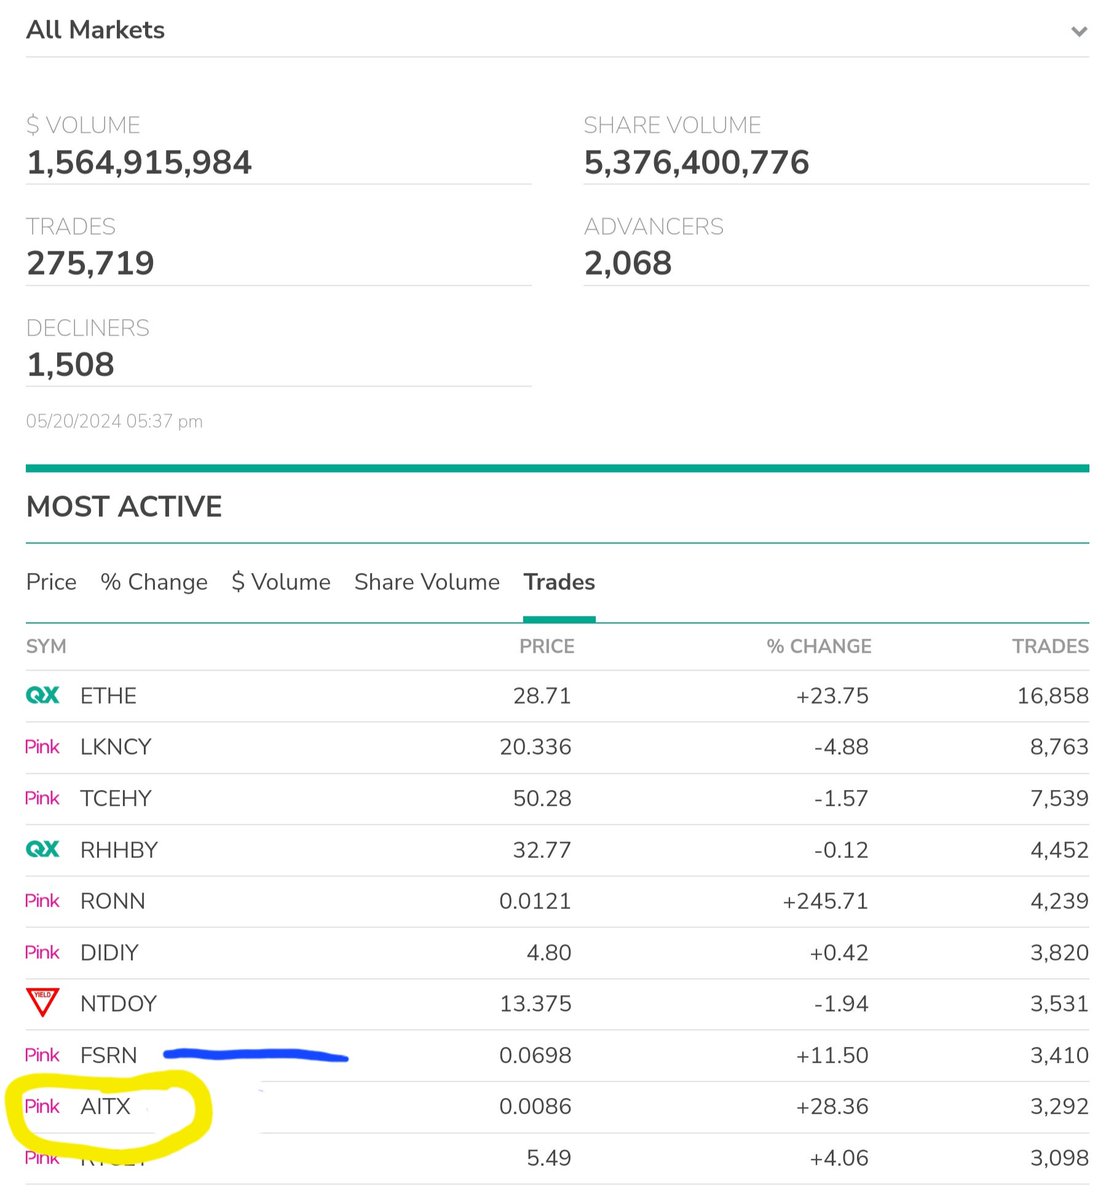Image resolution: width=1114 pixels, height=1200 pixels.
Task: Switch to the $ Volume tab
Action: tap(281, 582)
